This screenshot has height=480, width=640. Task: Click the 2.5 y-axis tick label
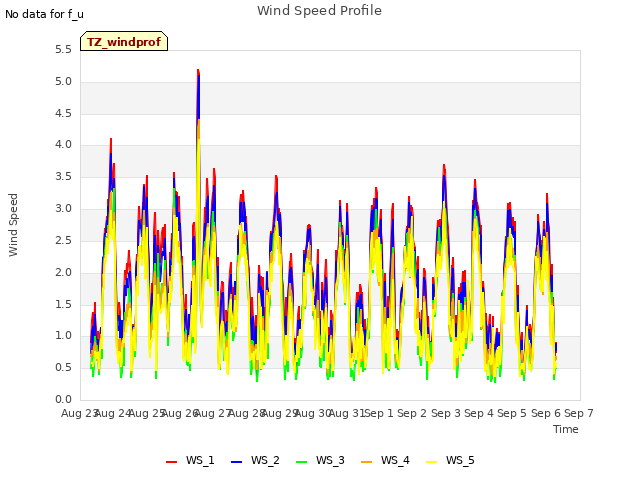pos(63,240)
